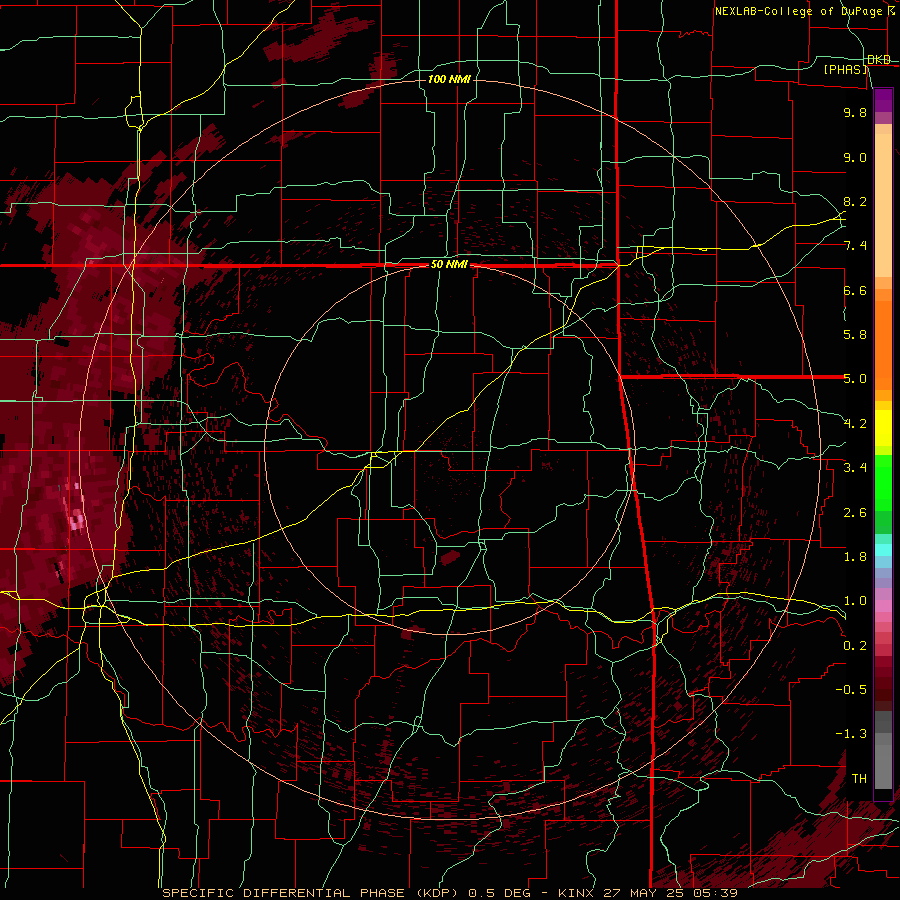Viewport: 900px width, 900px height.
Task: Click the 6.6 legend value
Action: coord(855,290)
